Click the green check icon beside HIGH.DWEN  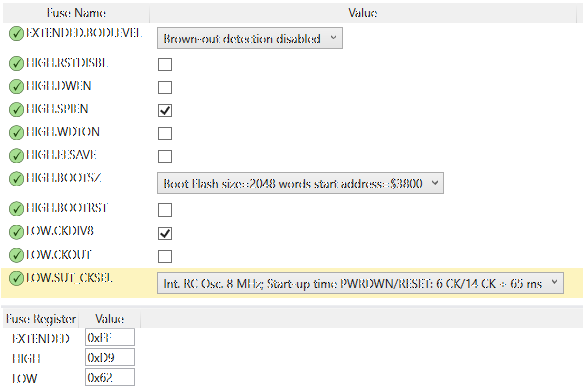(16, 87)
